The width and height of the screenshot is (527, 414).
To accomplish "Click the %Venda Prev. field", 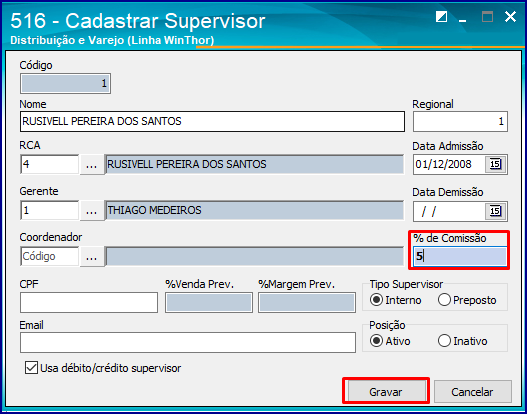I will pyautogui.click(x=209, y=302).
